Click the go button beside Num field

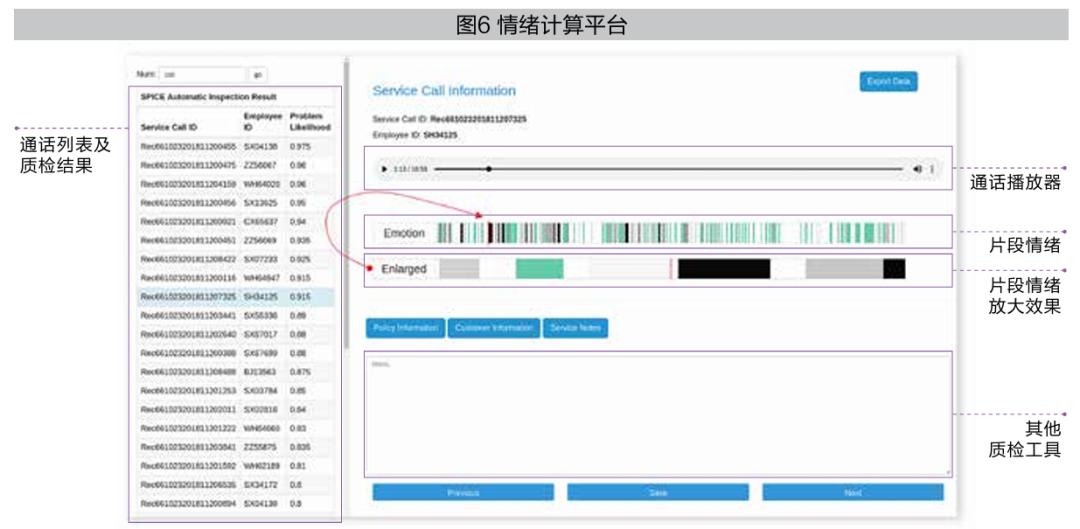258,74
